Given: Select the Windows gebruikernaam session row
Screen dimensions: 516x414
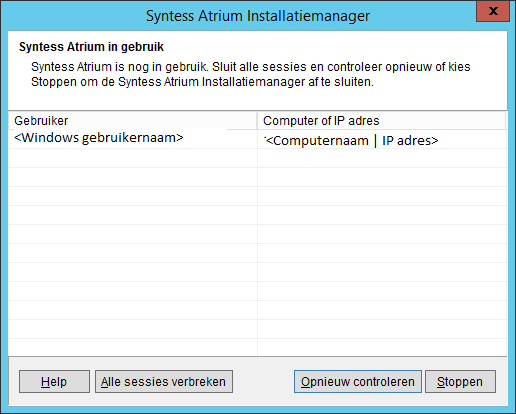Looking at the screenshot, I should pyautogui.click(x=257, y=139).
